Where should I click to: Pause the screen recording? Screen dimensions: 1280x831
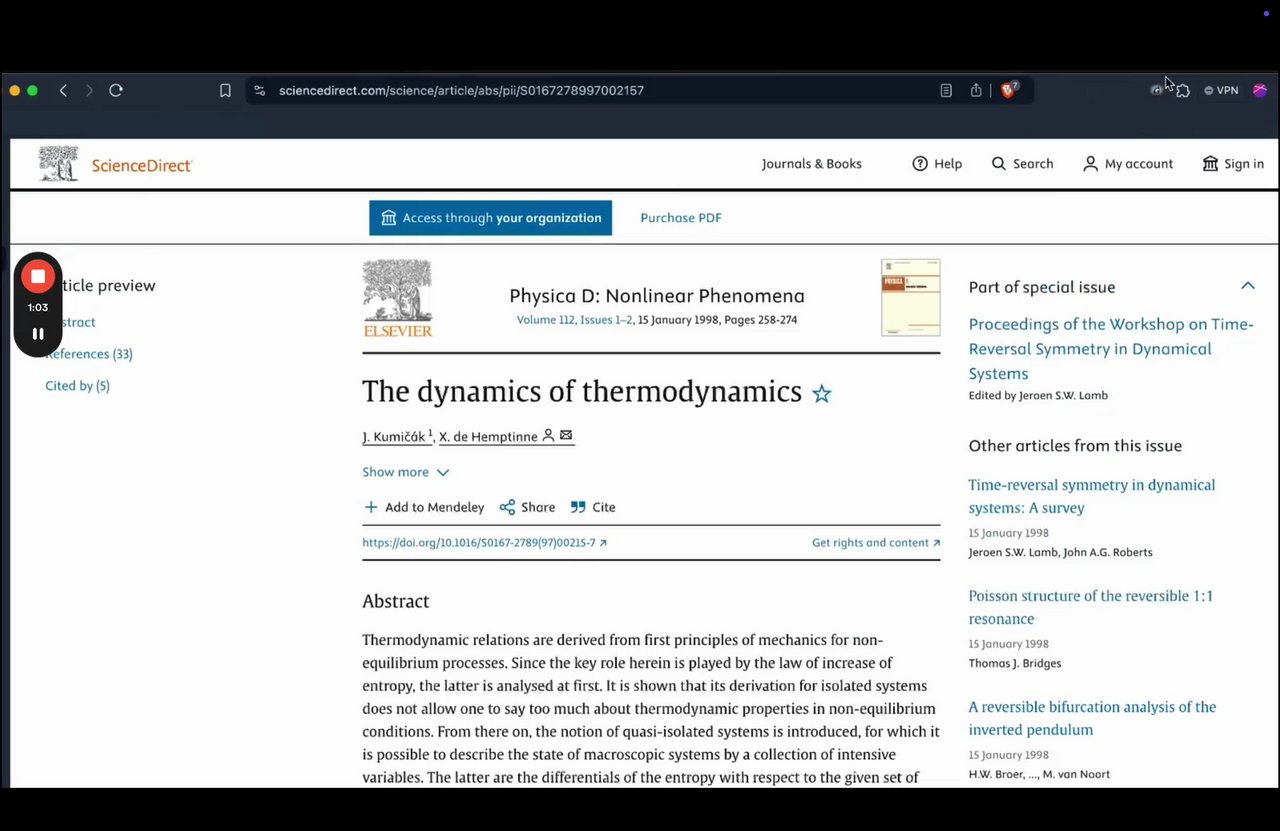click(x=38, y=334)
